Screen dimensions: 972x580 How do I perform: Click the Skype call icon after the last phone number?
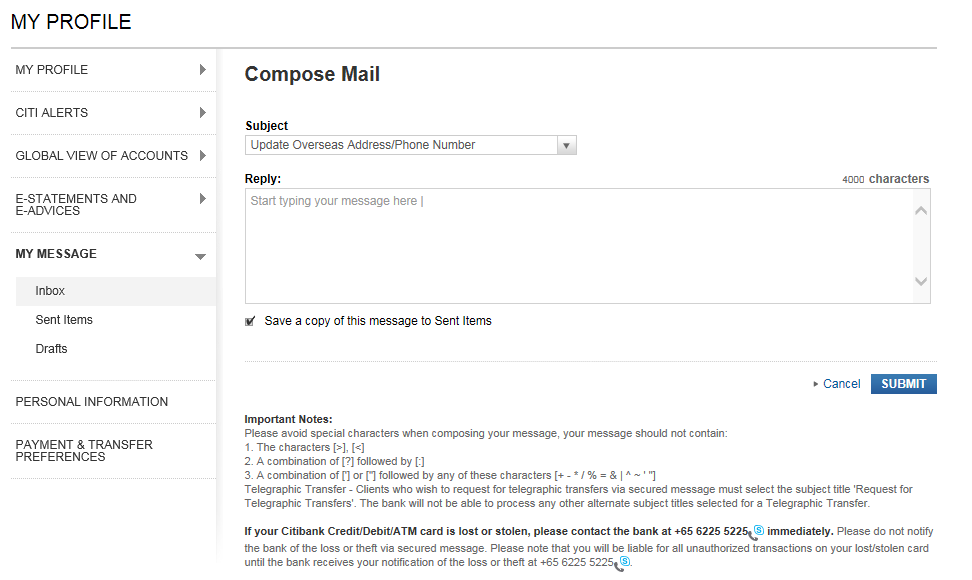[x=622, y=563]
